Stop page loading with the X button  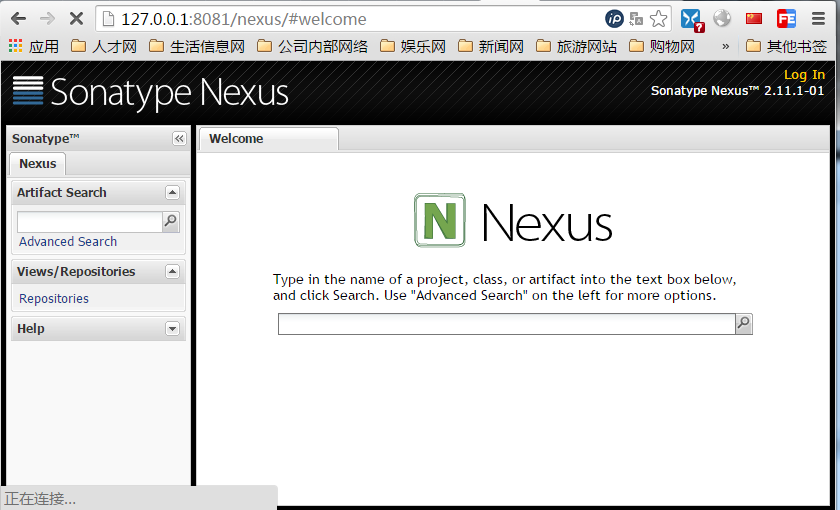(77, 19)
